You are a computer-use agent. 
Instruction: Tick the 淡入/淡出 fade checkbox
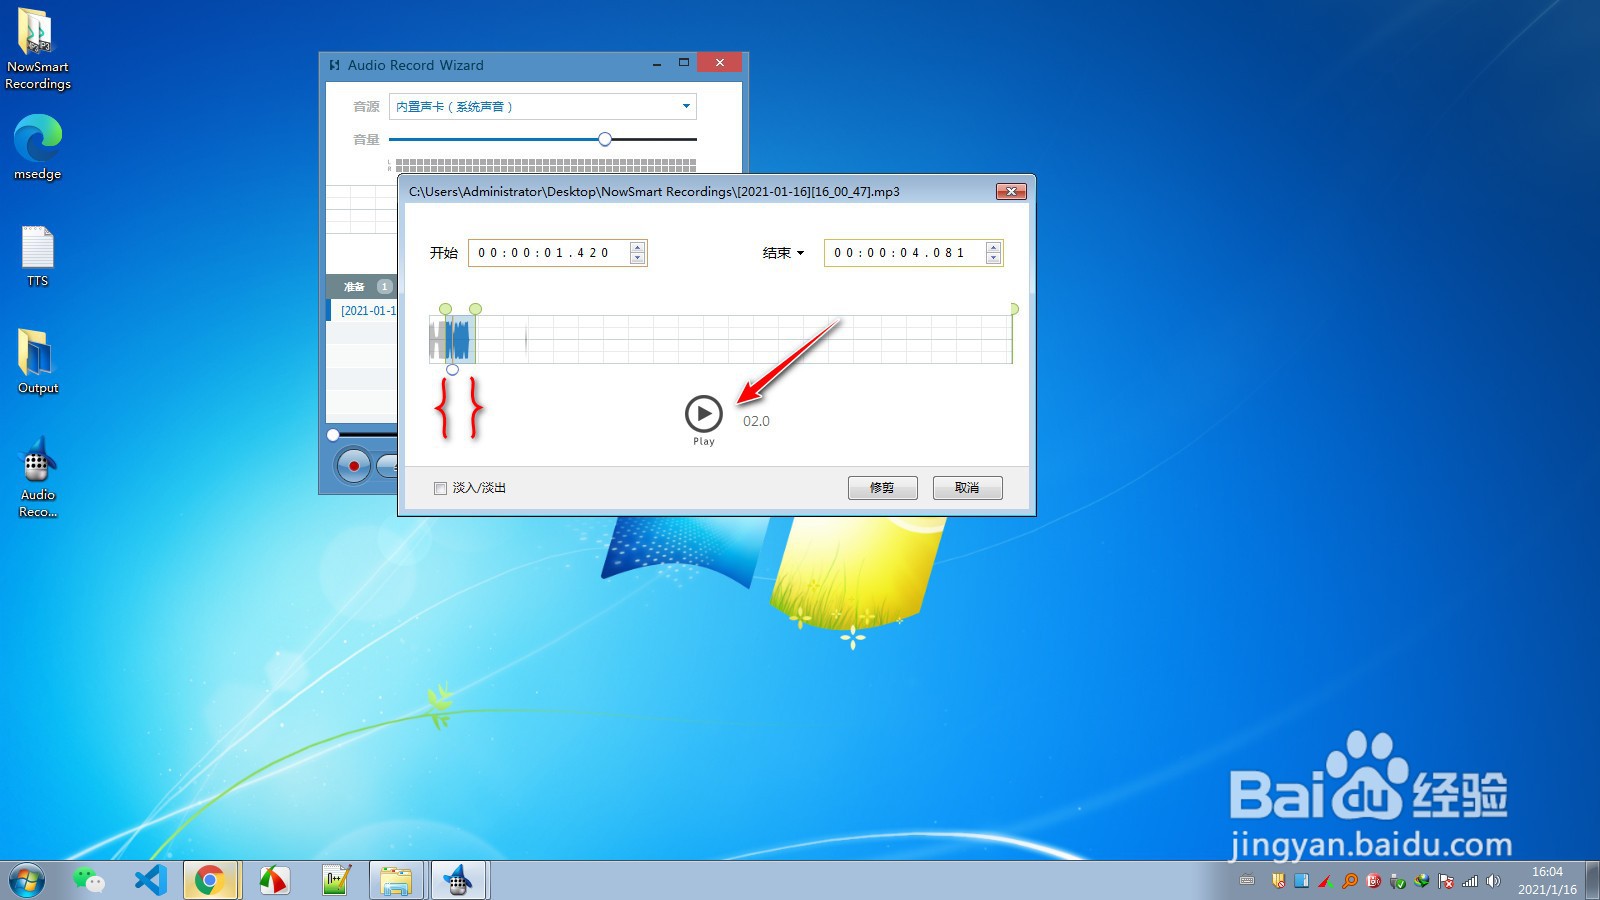click(440, 488)
